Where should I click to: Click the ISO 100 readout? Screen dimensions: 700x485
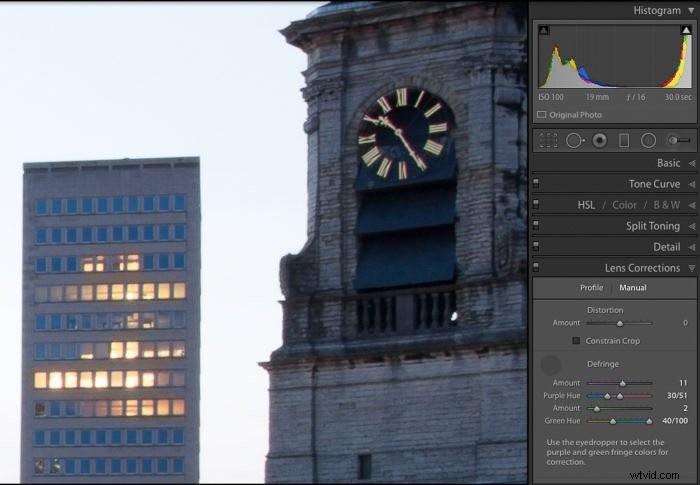(550, 97)
